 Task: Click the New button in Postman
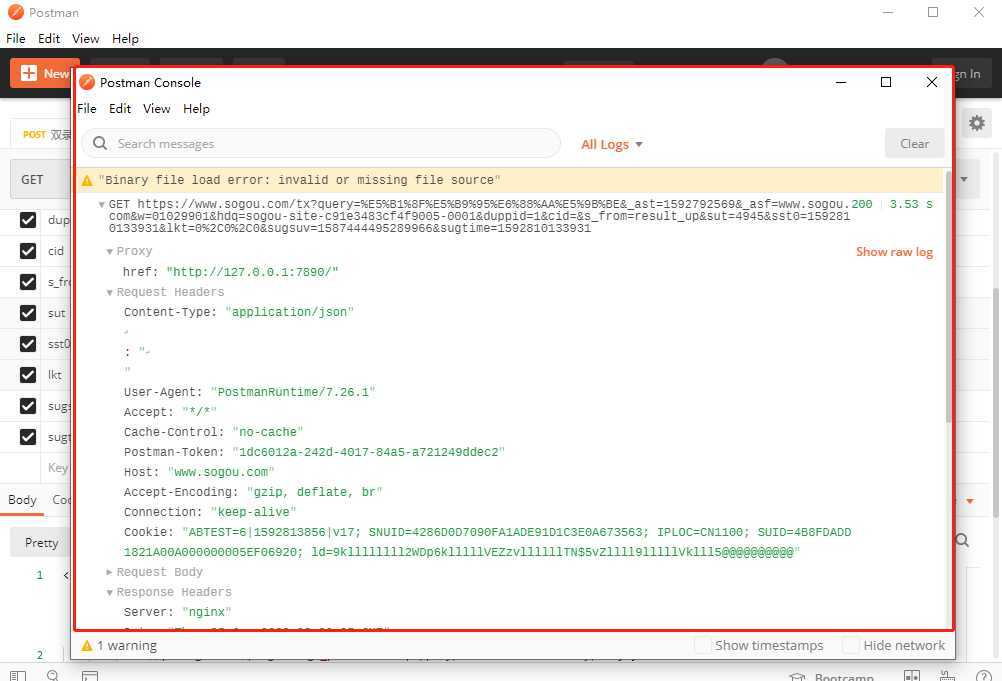43,73
